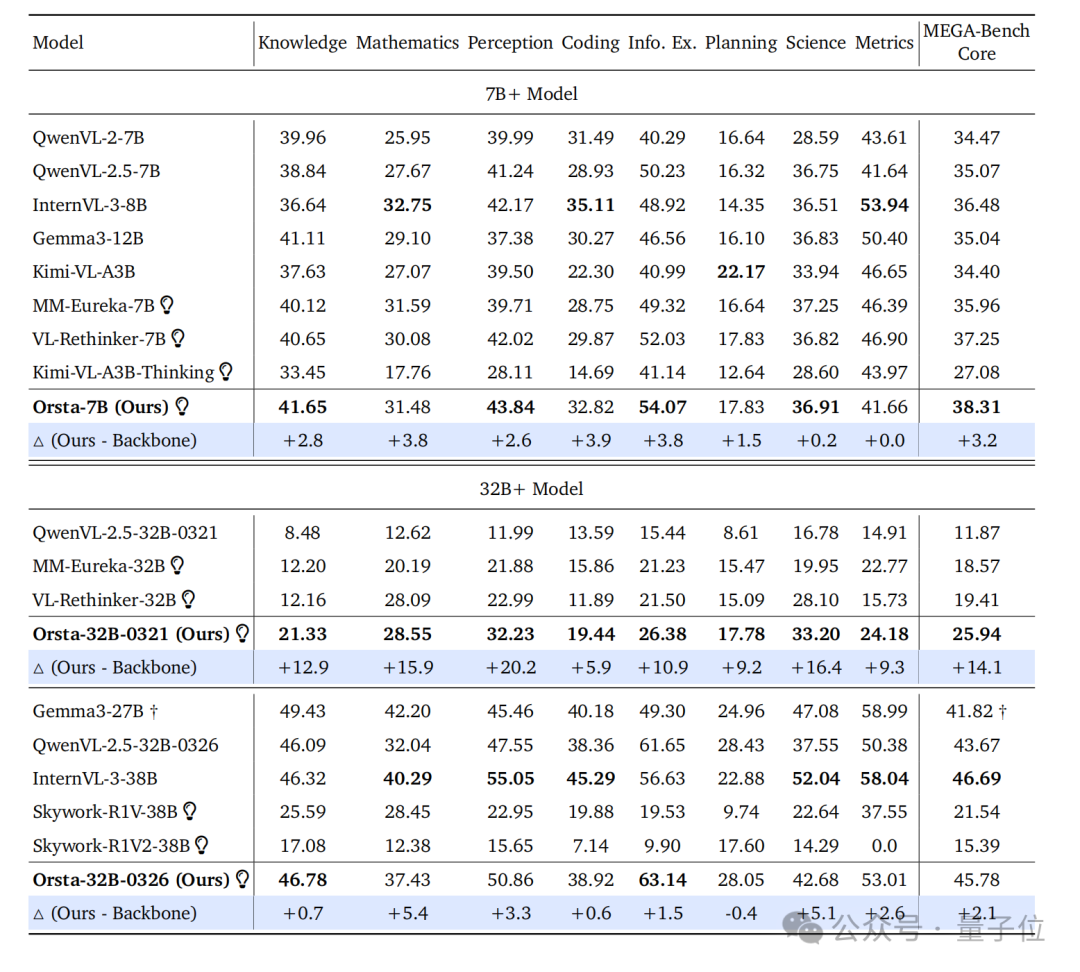Click the 7.14 Coding score of Skywork-R1V2-38B
Image resolution: width=1080 pixels, height=972 pixels.
(x=590, y=846)
